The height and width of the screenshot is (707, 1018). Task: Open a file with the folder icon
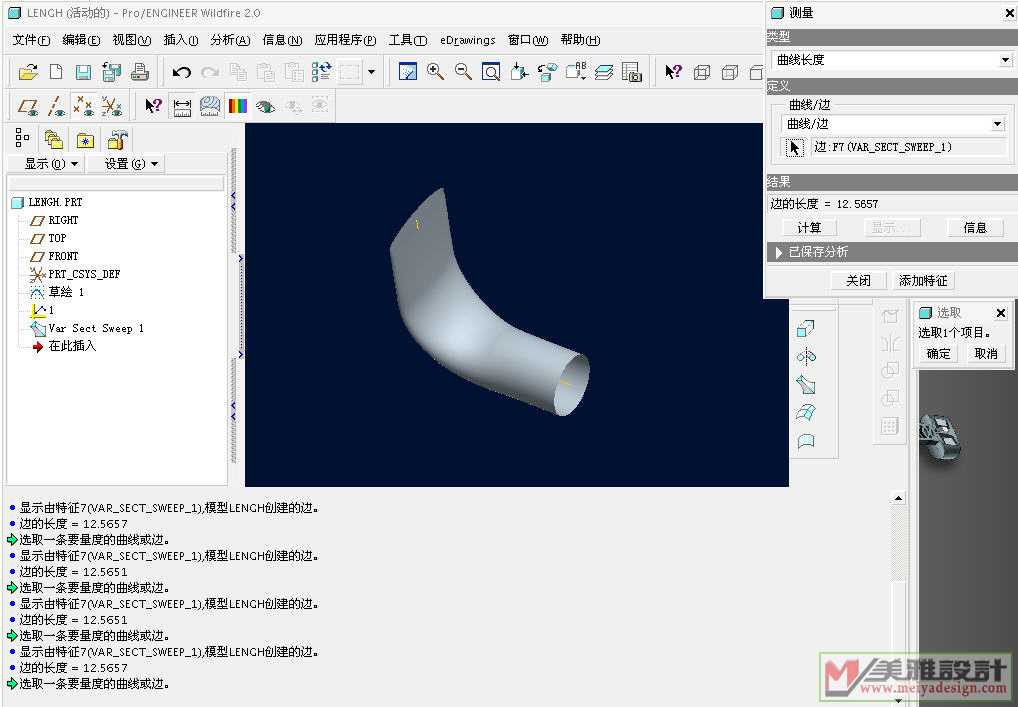(x=28, y=71)
